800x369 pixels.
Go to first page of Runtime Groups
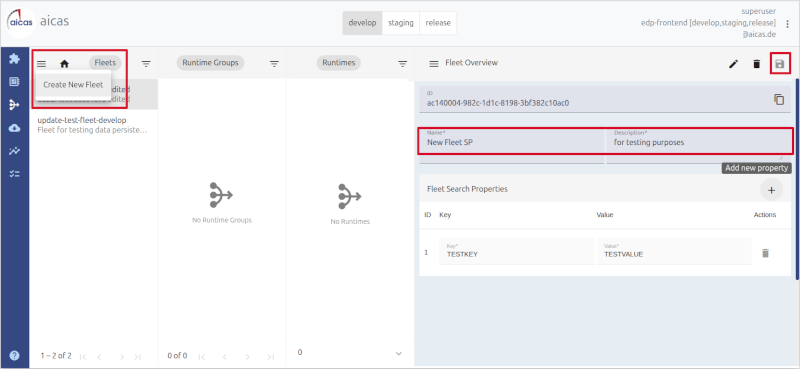click(202, 356)
